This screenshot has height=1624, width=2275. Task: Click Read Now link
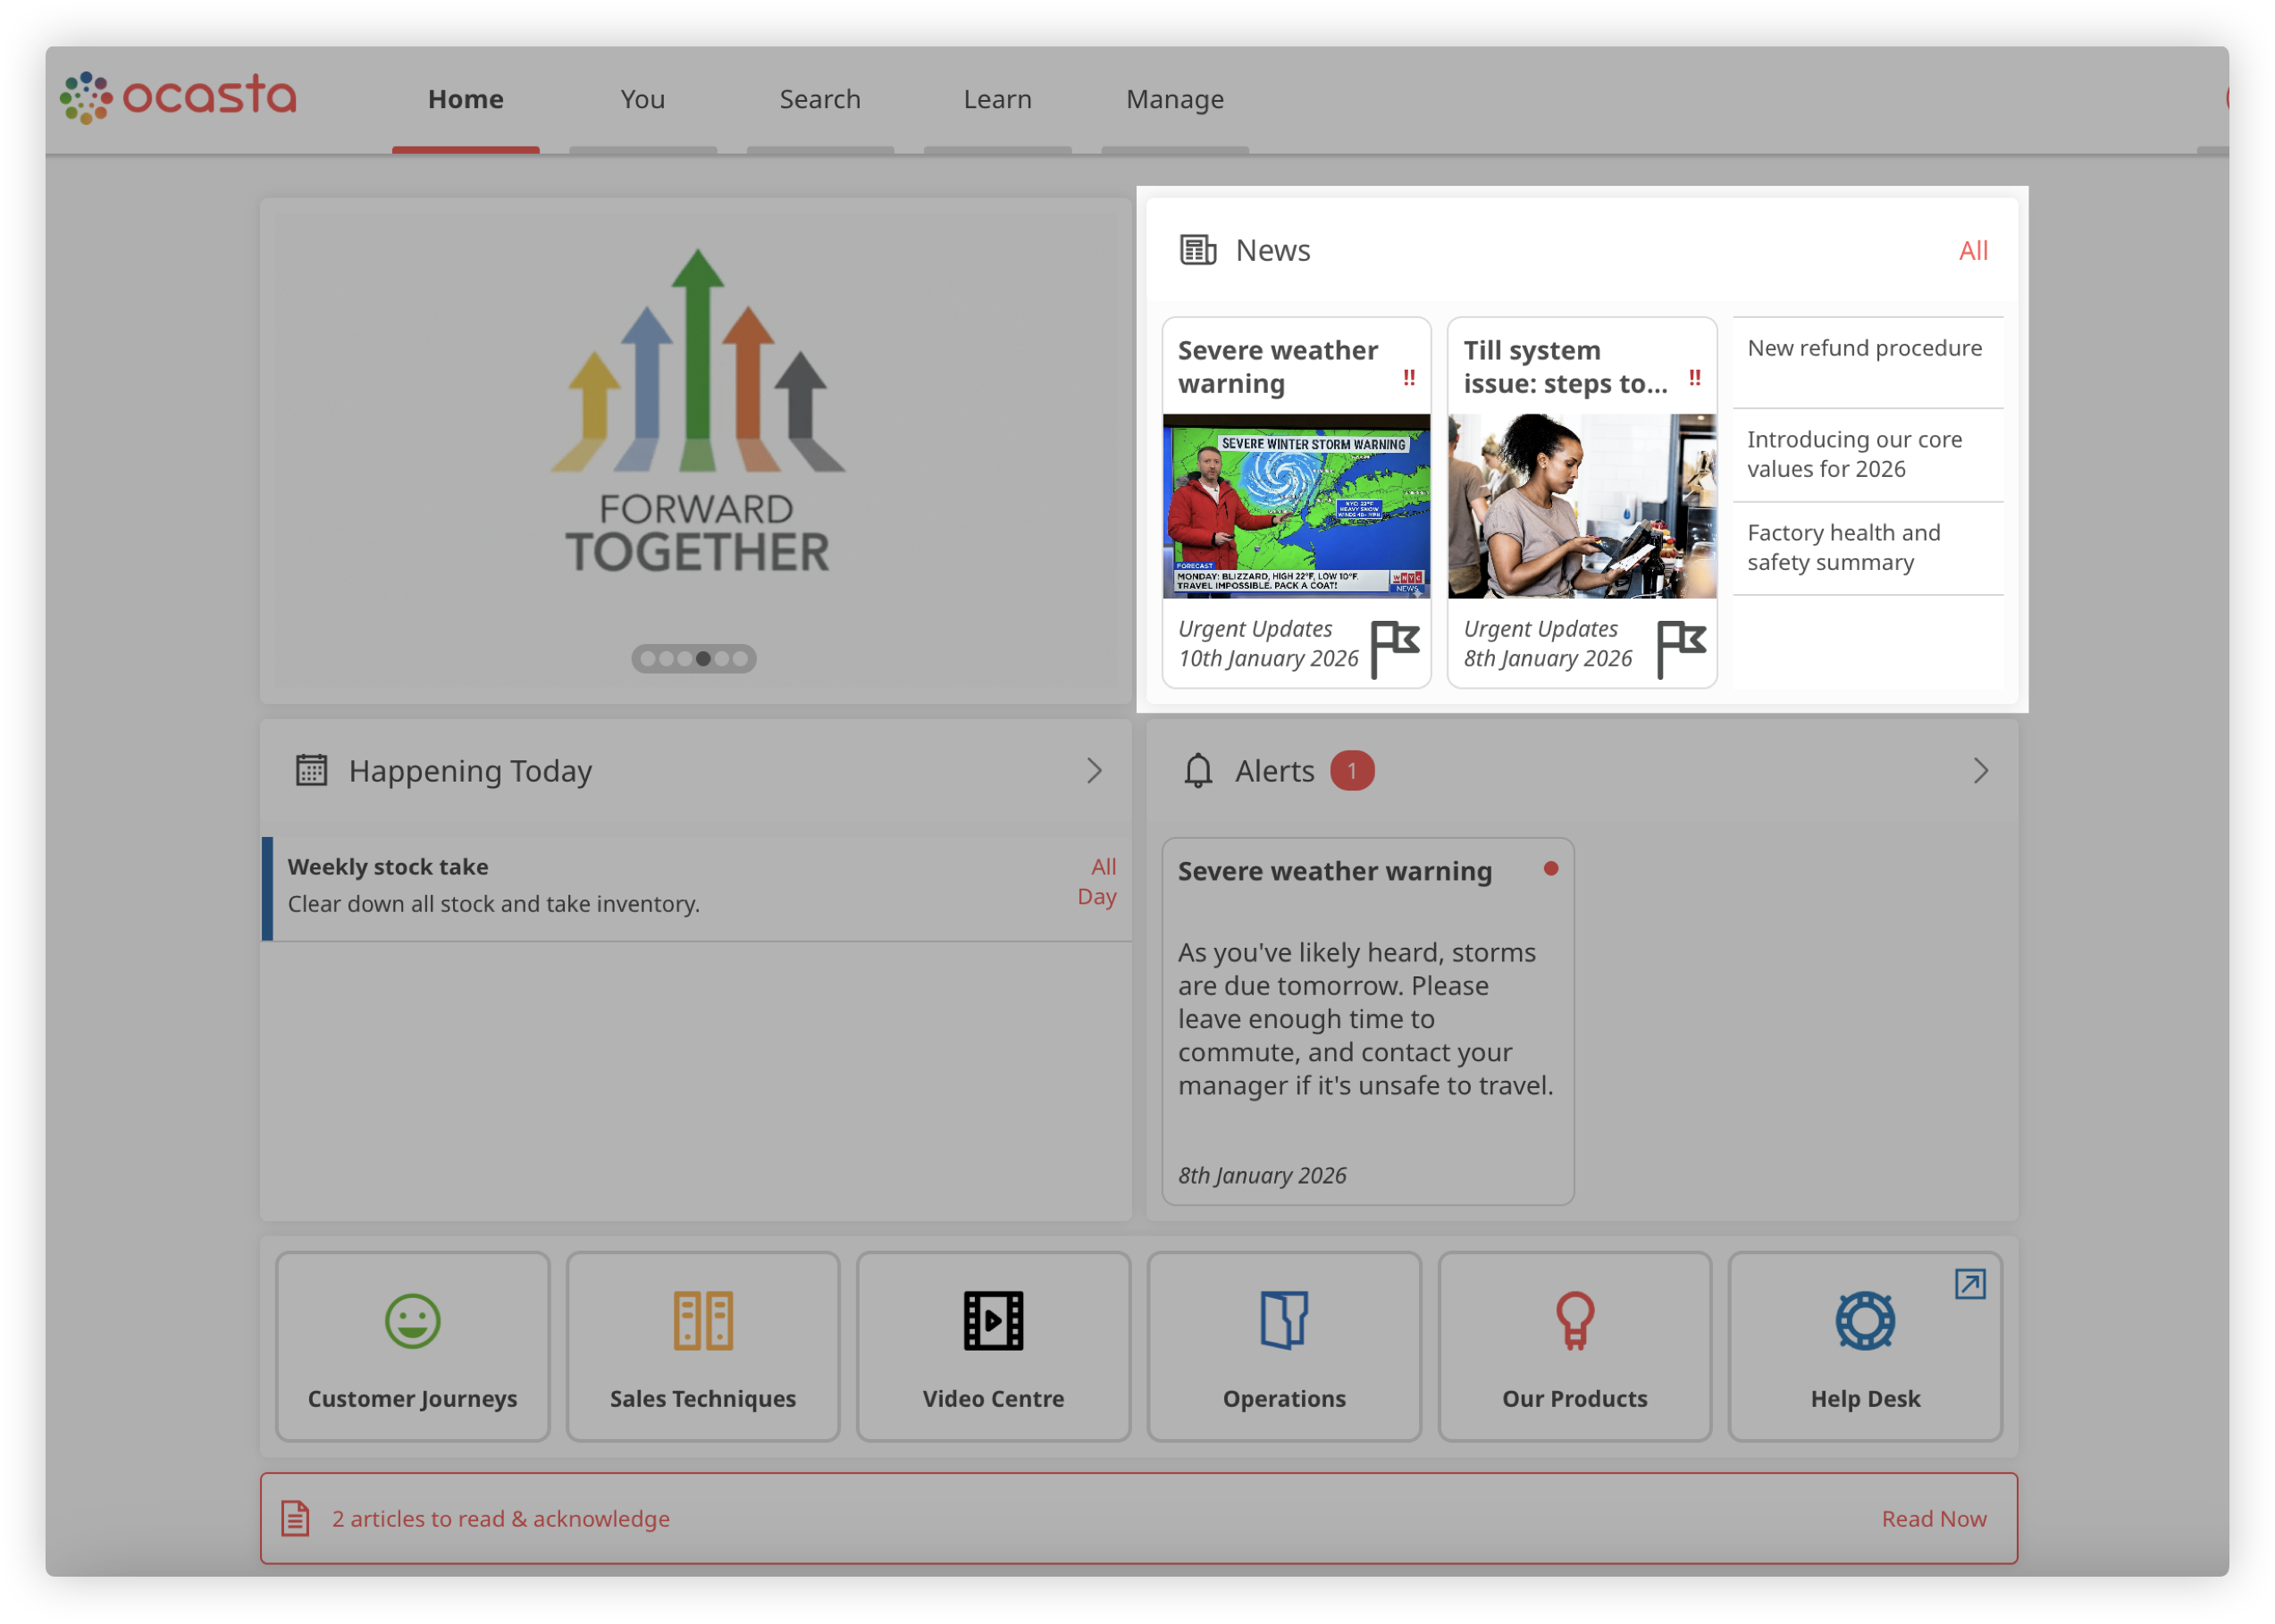coord(1933,1519)
